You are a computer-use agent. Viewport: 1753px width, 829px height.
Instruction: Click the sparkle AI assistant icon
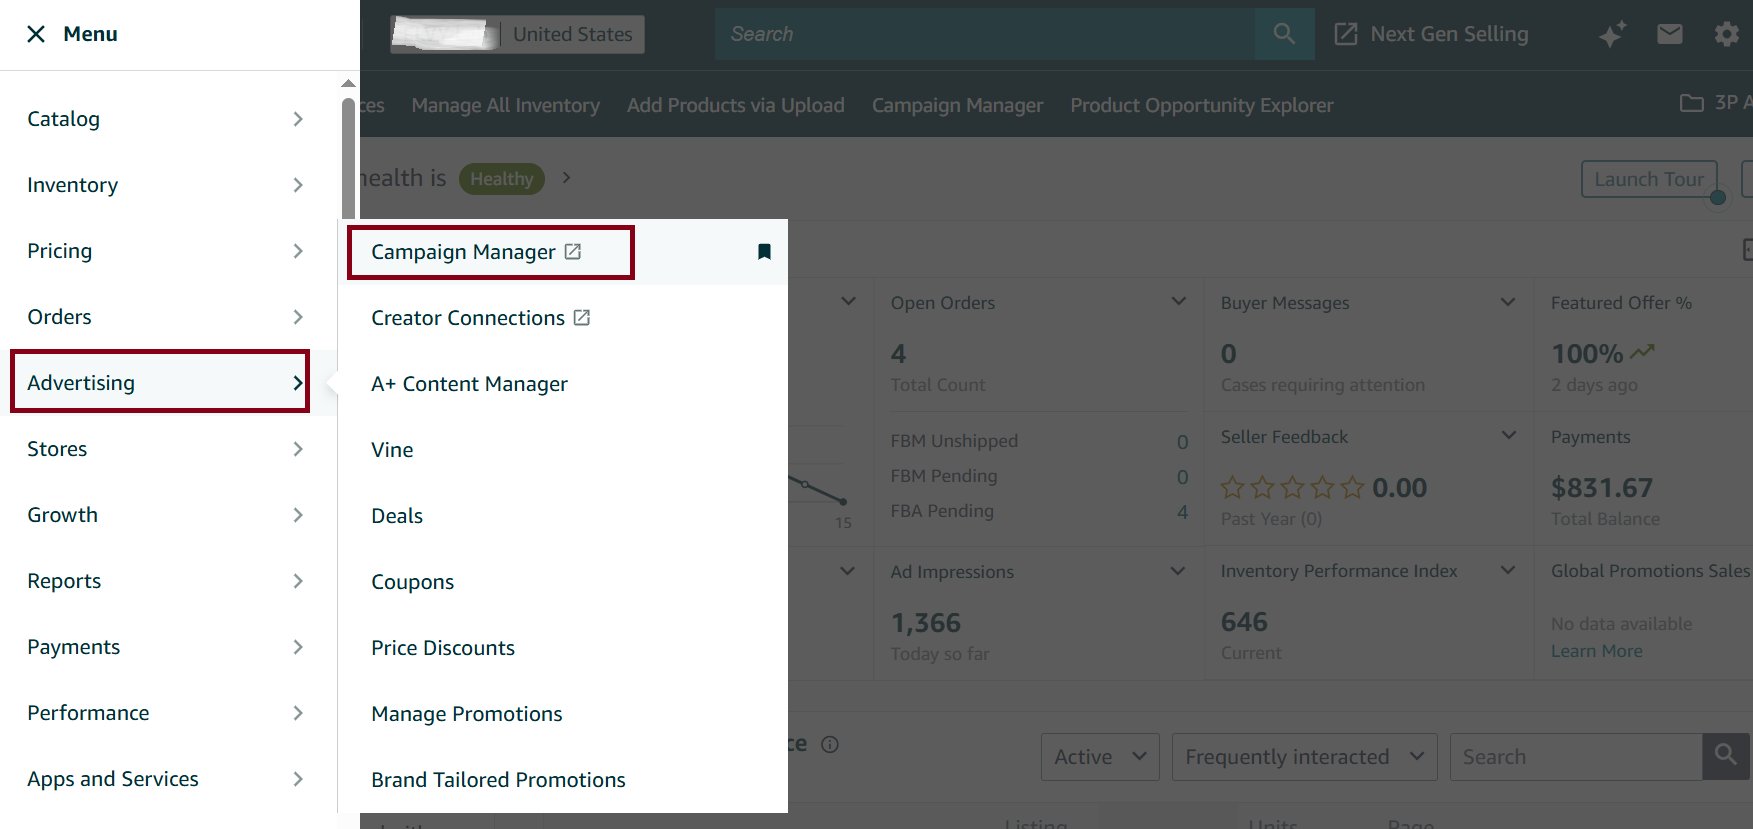click(x=1612, y=34)
